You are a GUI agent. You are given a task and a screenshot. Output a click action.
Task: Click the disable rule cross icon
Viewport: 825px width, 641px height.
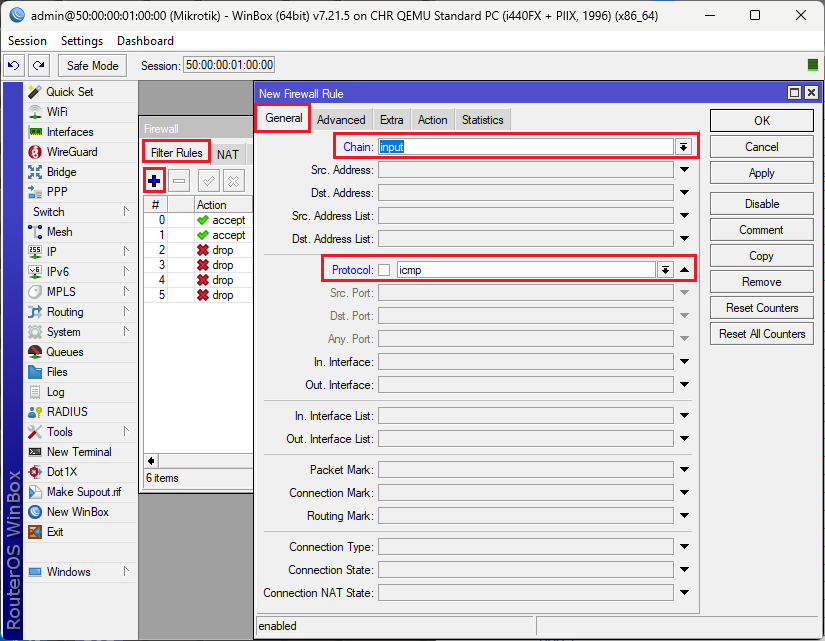234,181
